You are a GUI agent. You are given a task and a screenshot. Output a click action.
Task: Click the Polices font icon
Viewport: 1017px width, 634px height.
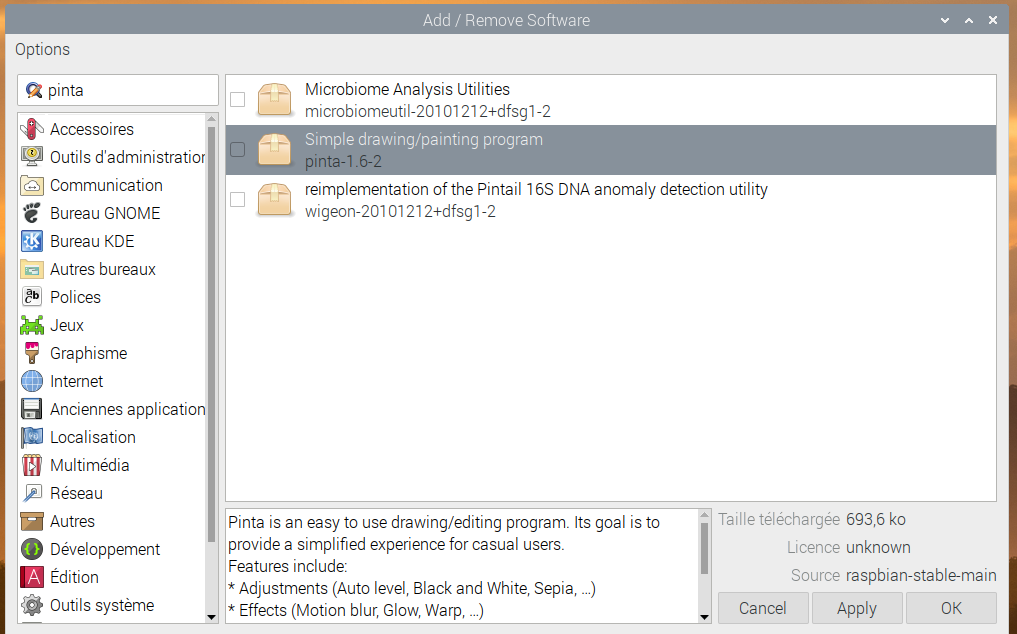(x=32, y=297)
